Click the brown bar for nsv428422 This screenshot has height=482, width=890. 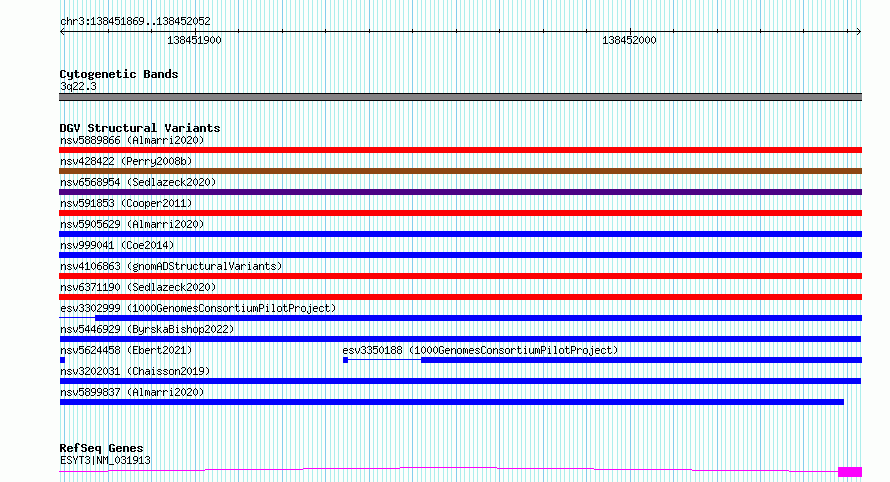[460, 171]
